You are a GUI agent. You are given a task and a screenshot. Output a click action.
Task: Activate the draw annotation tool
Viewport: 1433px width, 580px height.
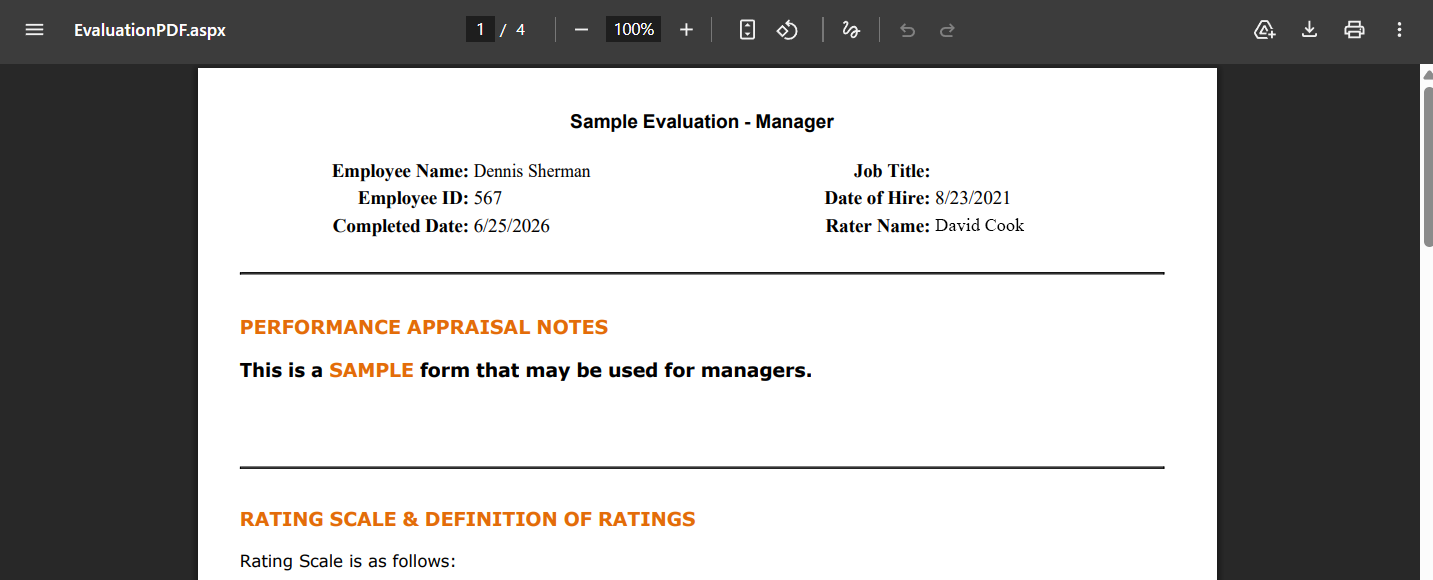[851, 30]
